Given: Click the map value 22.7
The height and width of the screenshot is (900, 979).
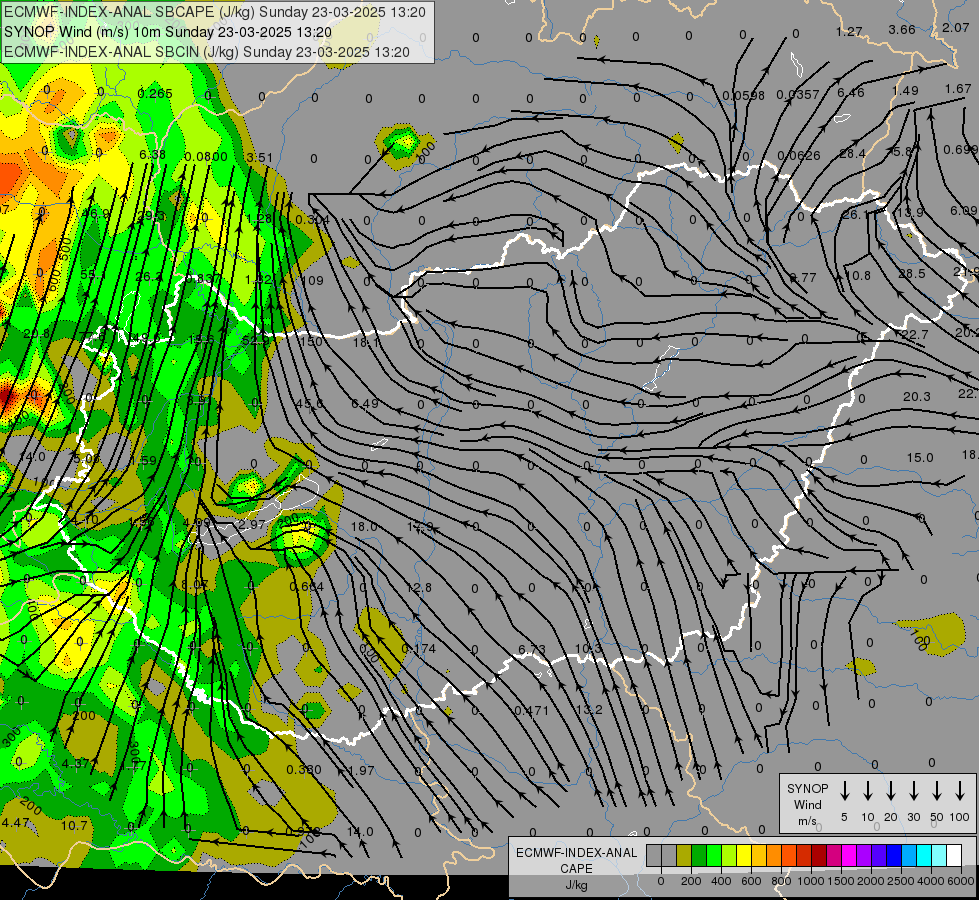Looking at the screenshot, I should [915, 335].
